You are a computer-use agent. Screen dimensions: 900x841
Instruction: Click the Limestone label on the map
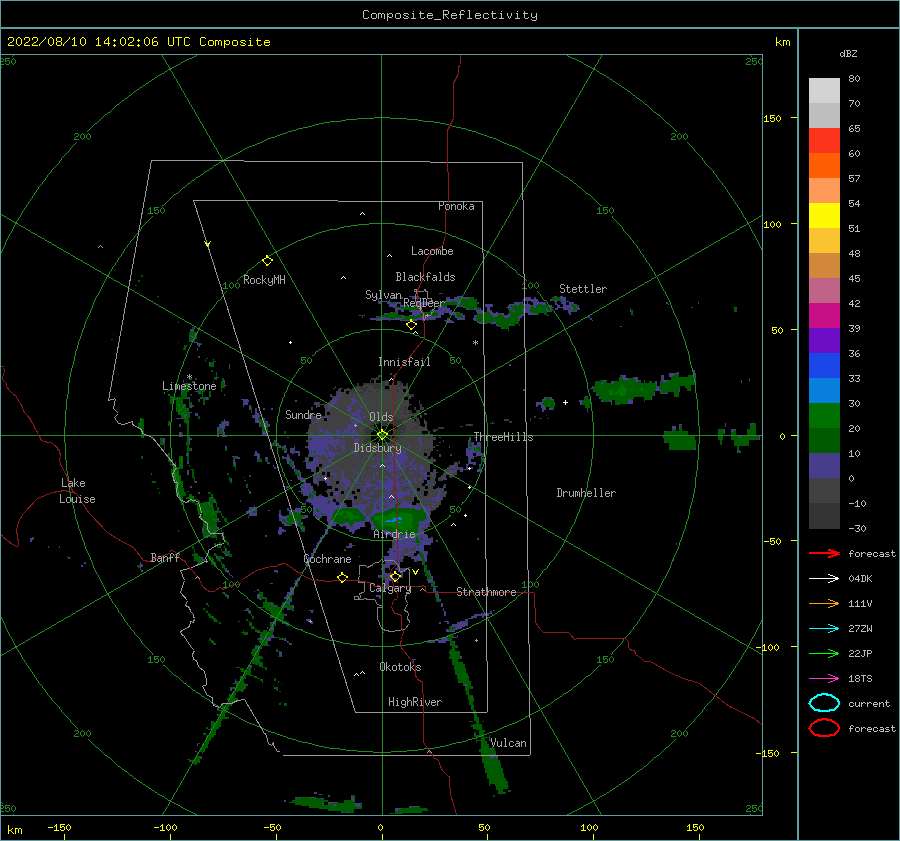coord(189,386)
